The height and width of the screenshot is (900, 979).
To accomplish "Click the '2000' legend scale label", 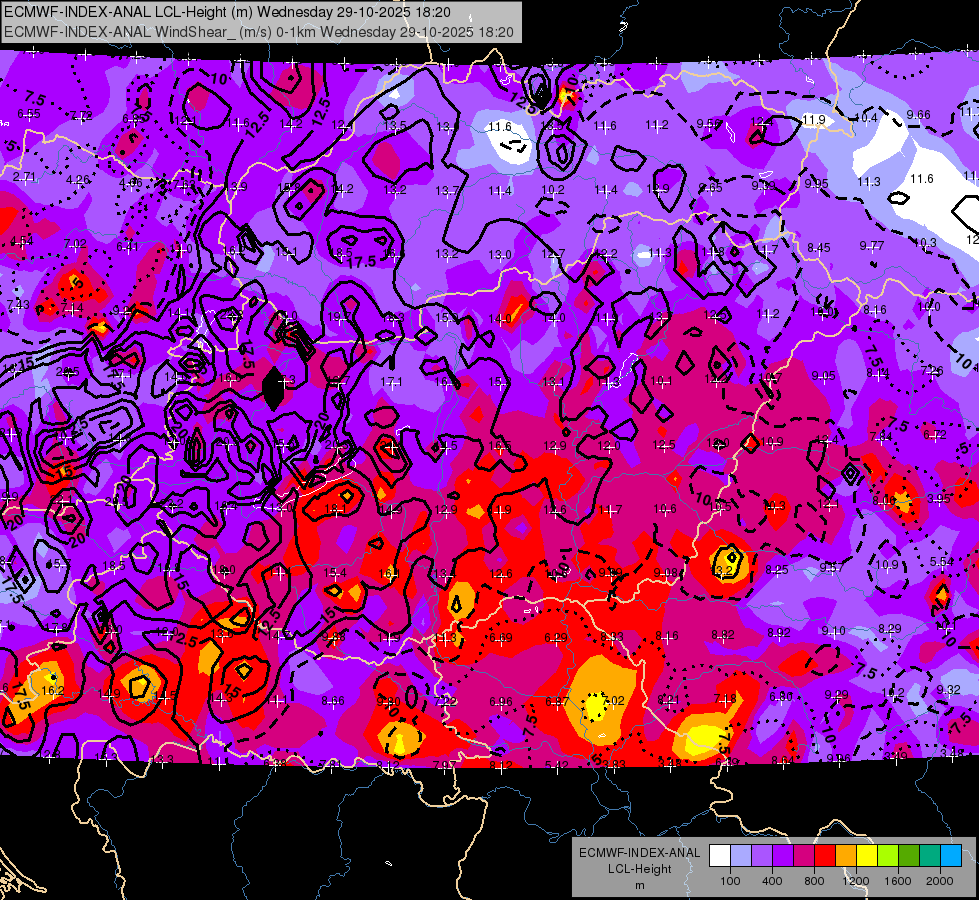I will pos(940,881).
